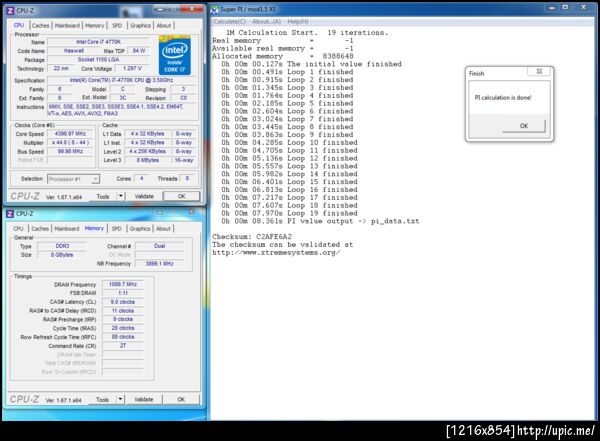Click the Super PI title bar icon

(215, 9)
